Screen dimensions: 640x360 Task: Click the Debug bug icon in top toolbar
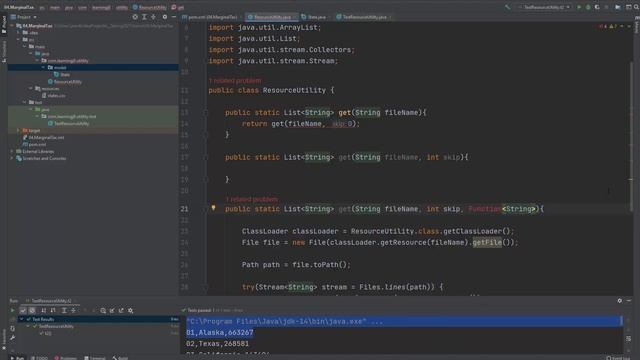588,7
